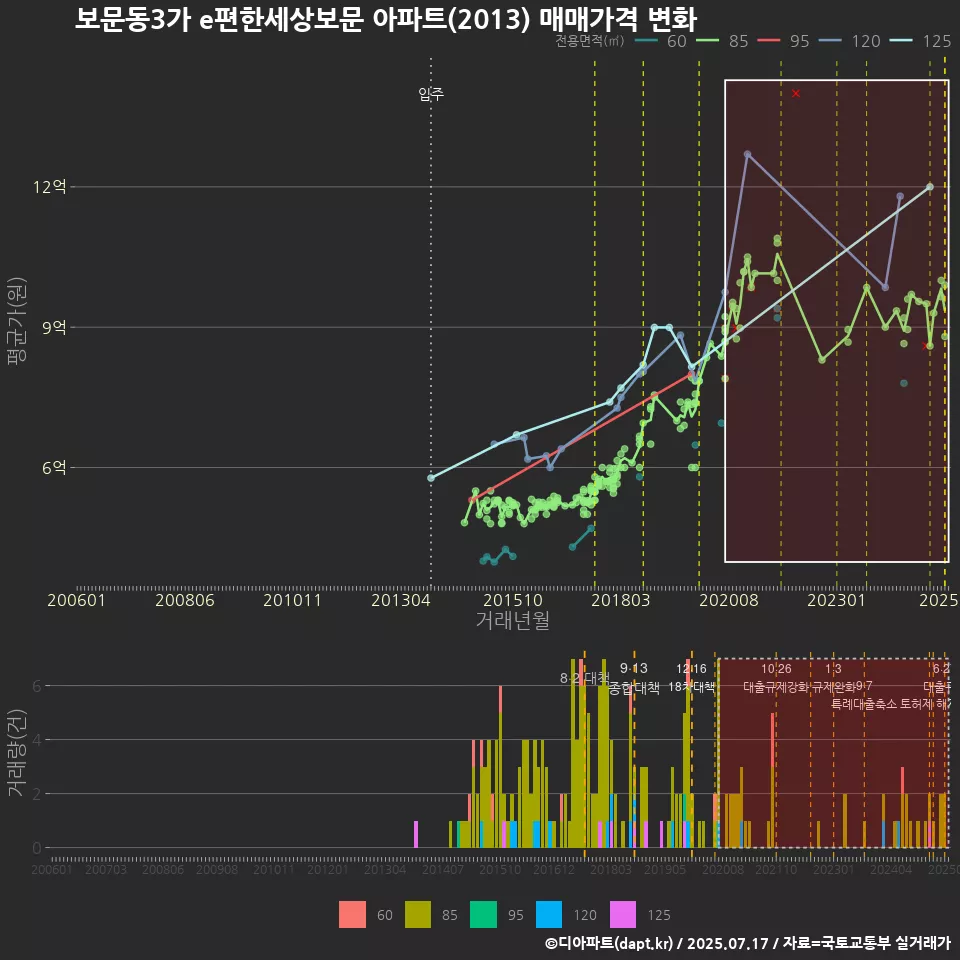Click the 85 line entry in top legend
960x960 pixels.
723,41
